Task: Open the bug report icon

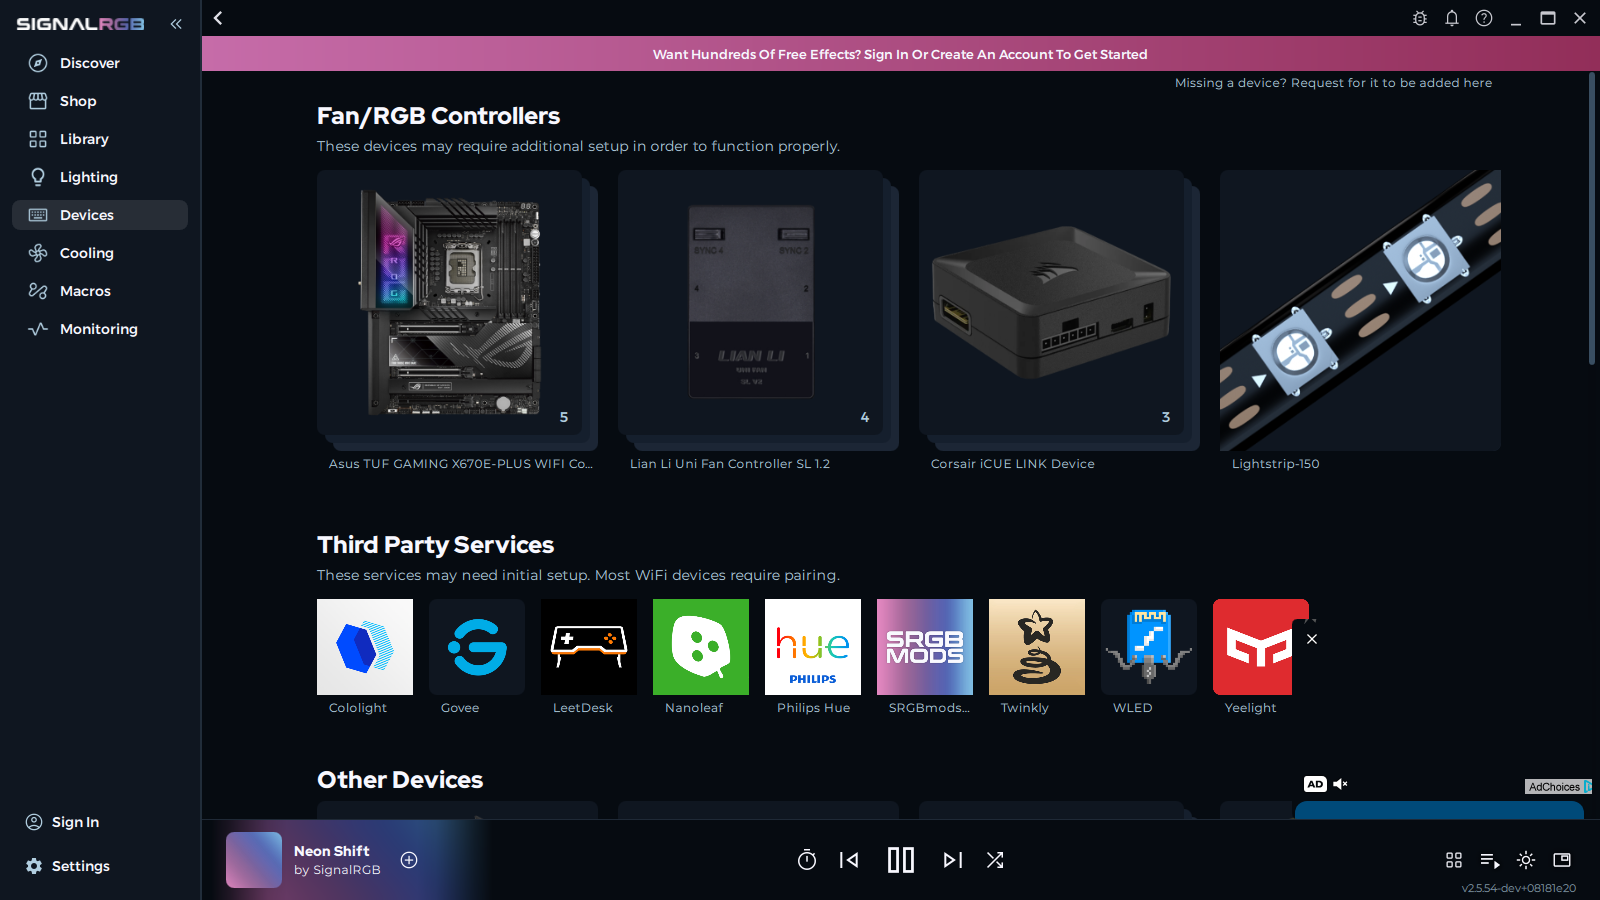Action: (1419, 17)
